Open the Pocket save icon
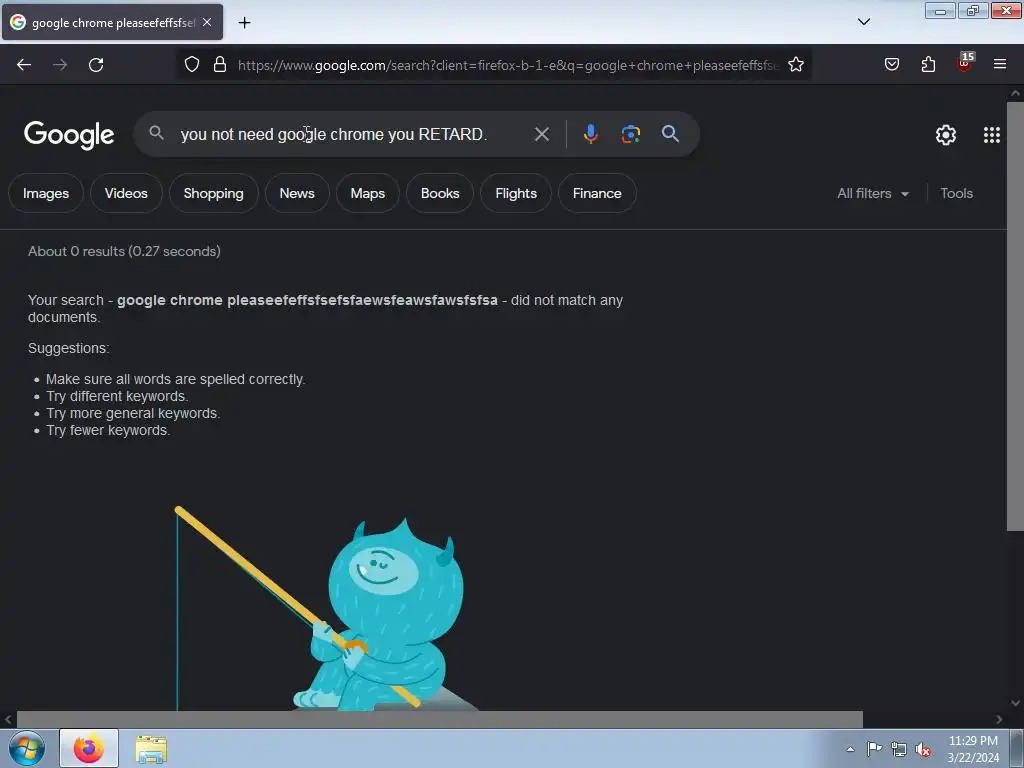The image size is (1024, 768). click(892, 64)
